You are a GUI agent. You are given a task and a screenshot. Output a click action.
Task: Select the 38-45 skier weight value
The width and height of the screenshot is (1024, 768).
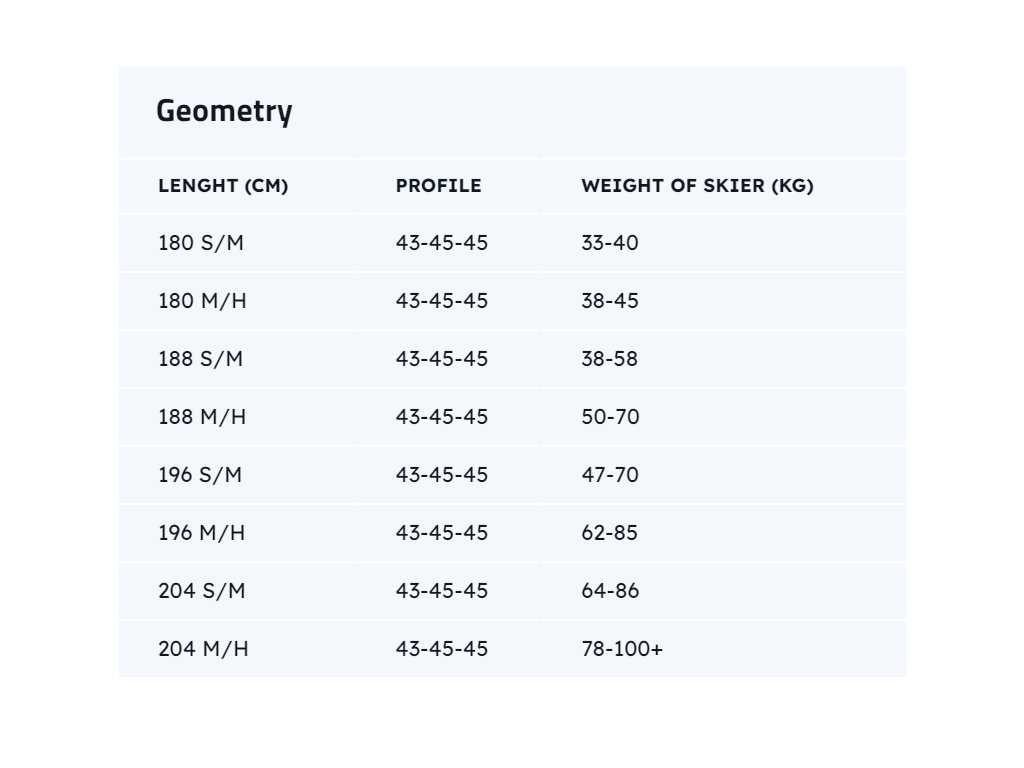[x=609, y=301]
